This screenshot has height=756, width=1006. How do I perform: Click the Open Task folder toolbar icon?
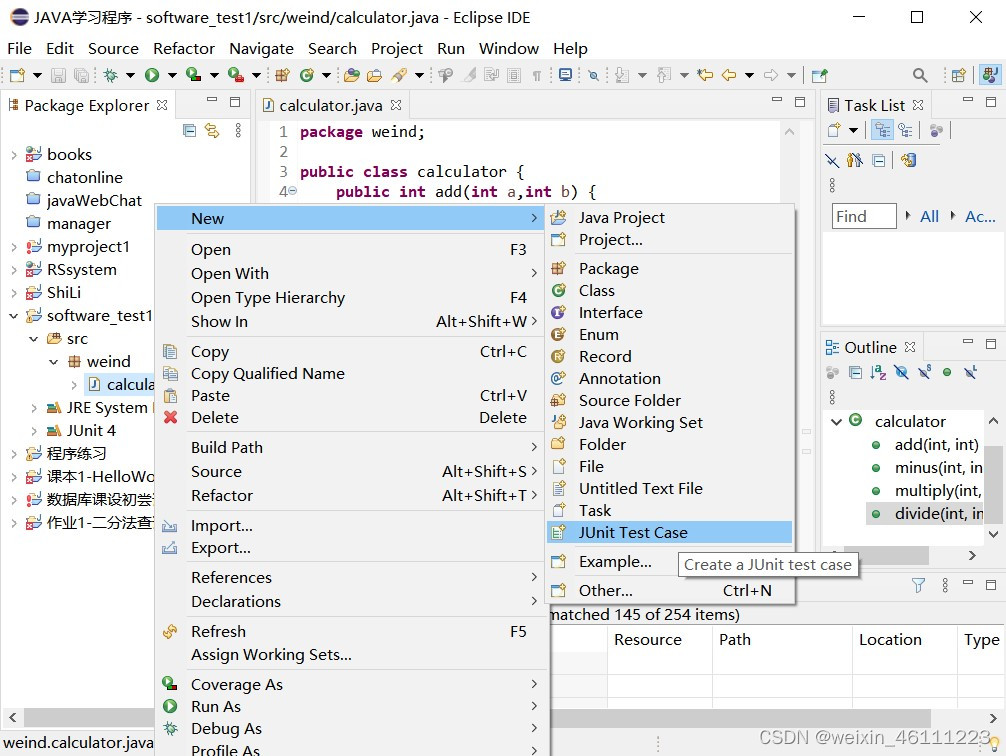(x=374, y=75)
